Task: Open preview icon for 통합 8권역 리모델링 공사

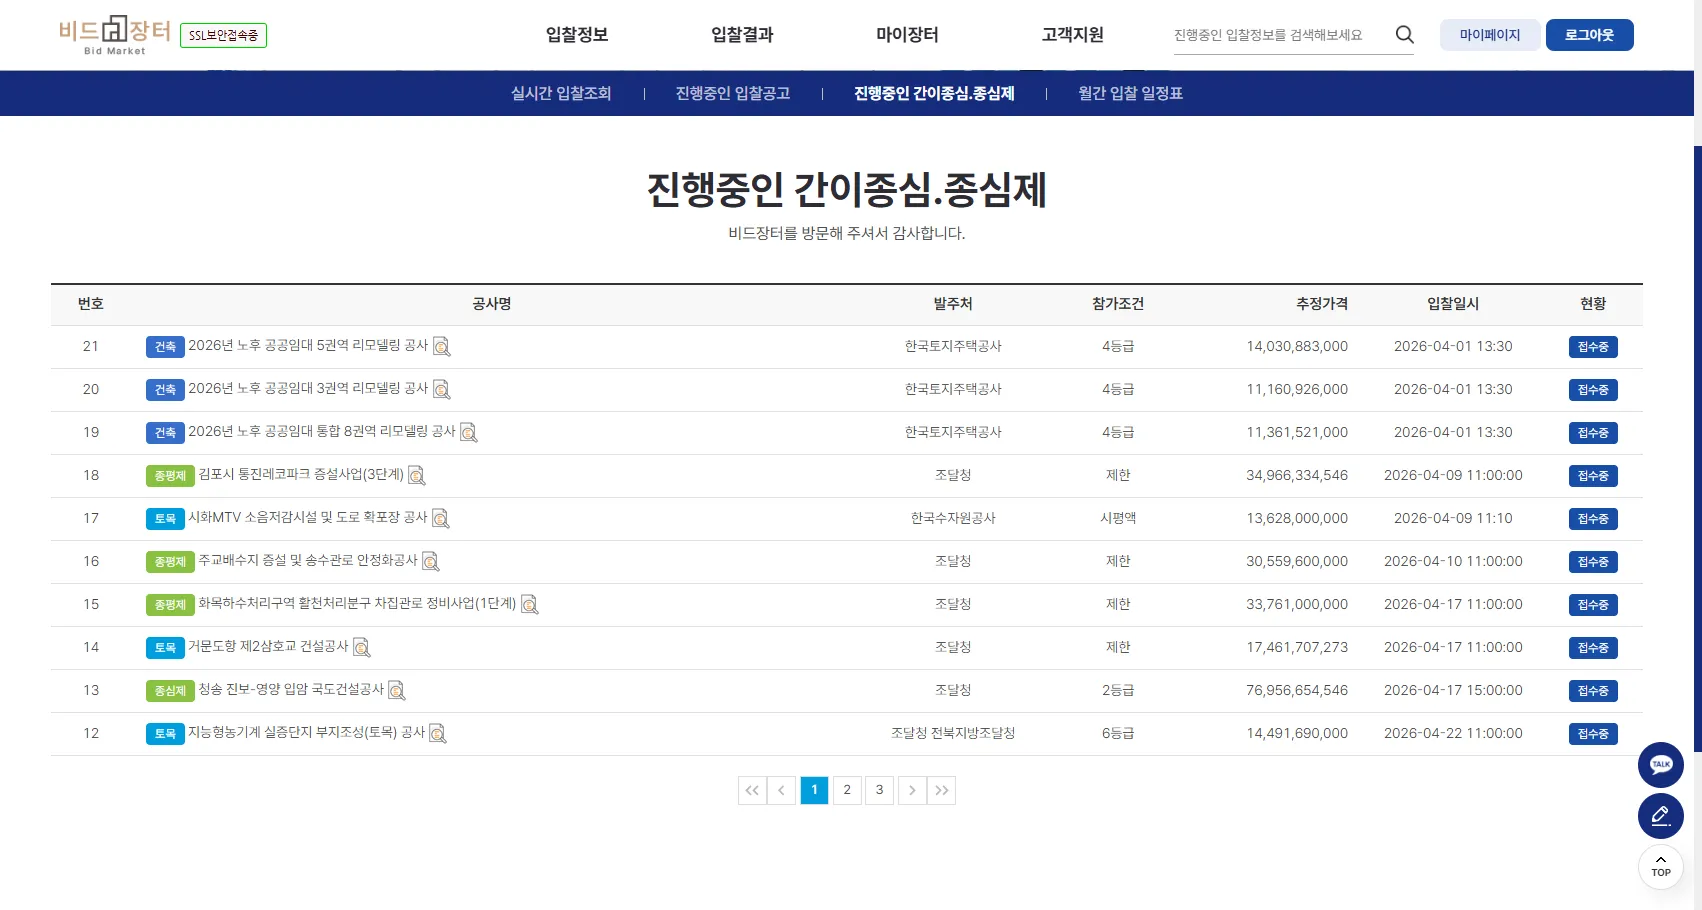Action: click(x=468, y=433)
